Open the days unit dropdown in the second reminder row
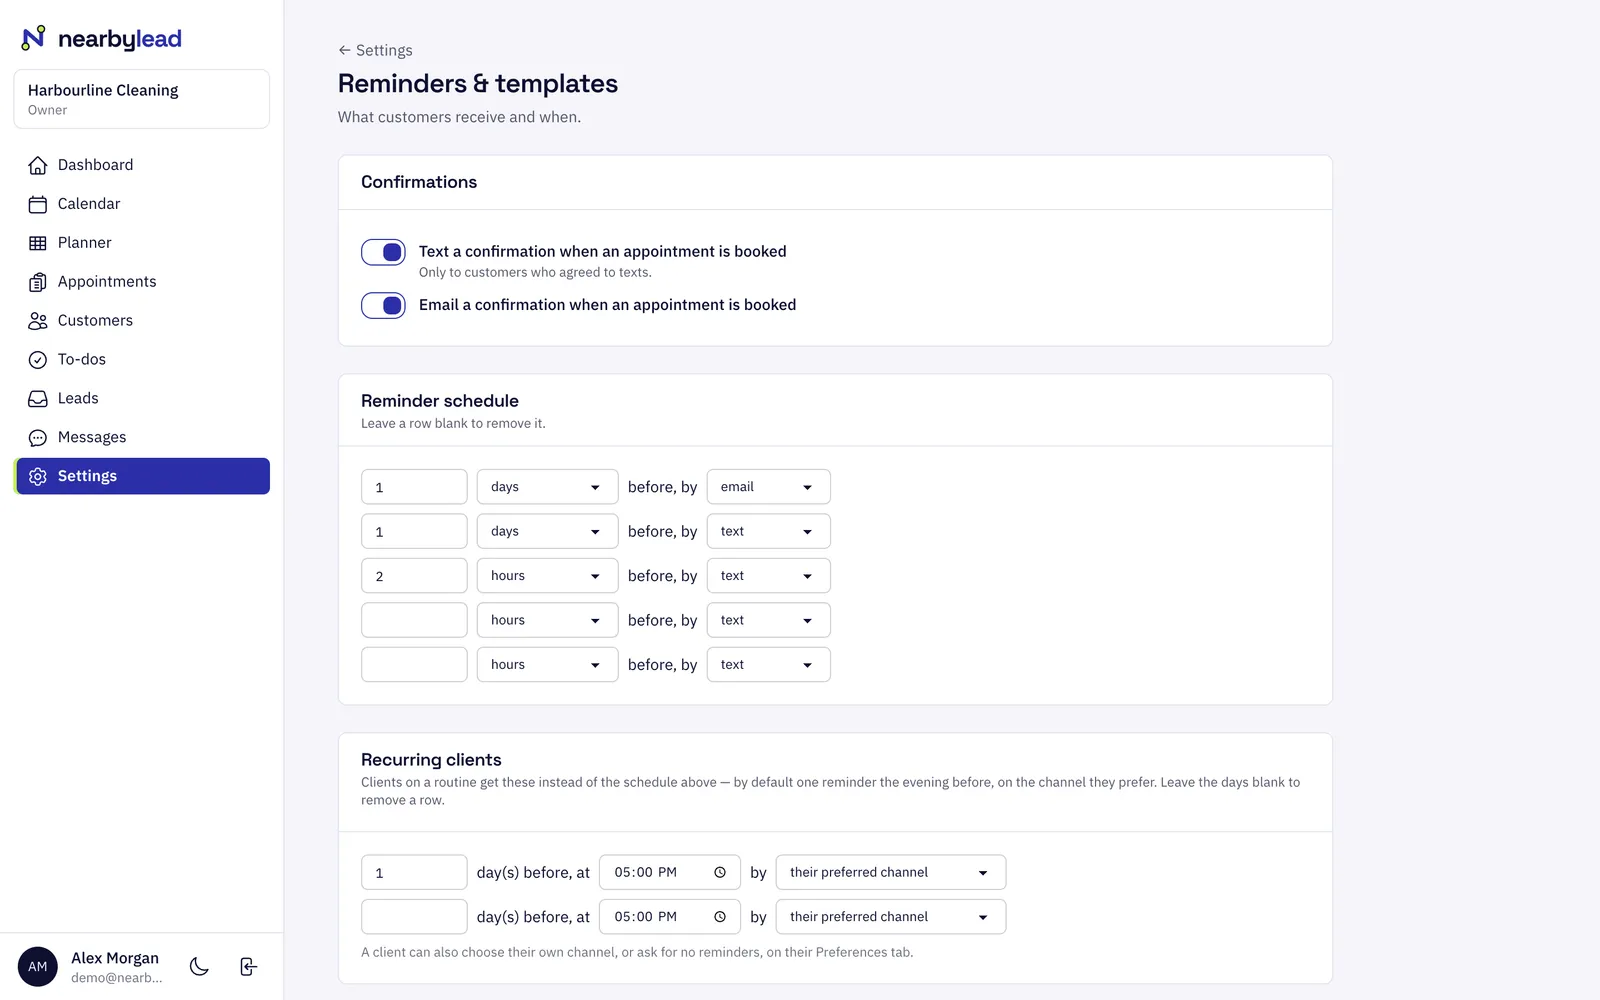This screenshot has height=1000, width=1600. point(547,531)
